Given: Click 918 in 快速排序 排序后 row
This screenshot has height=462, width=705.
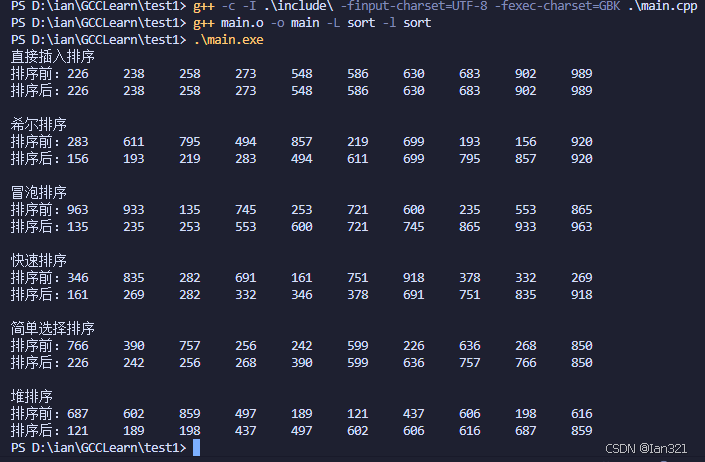Looking at the screenshot, I should [581, 295].
